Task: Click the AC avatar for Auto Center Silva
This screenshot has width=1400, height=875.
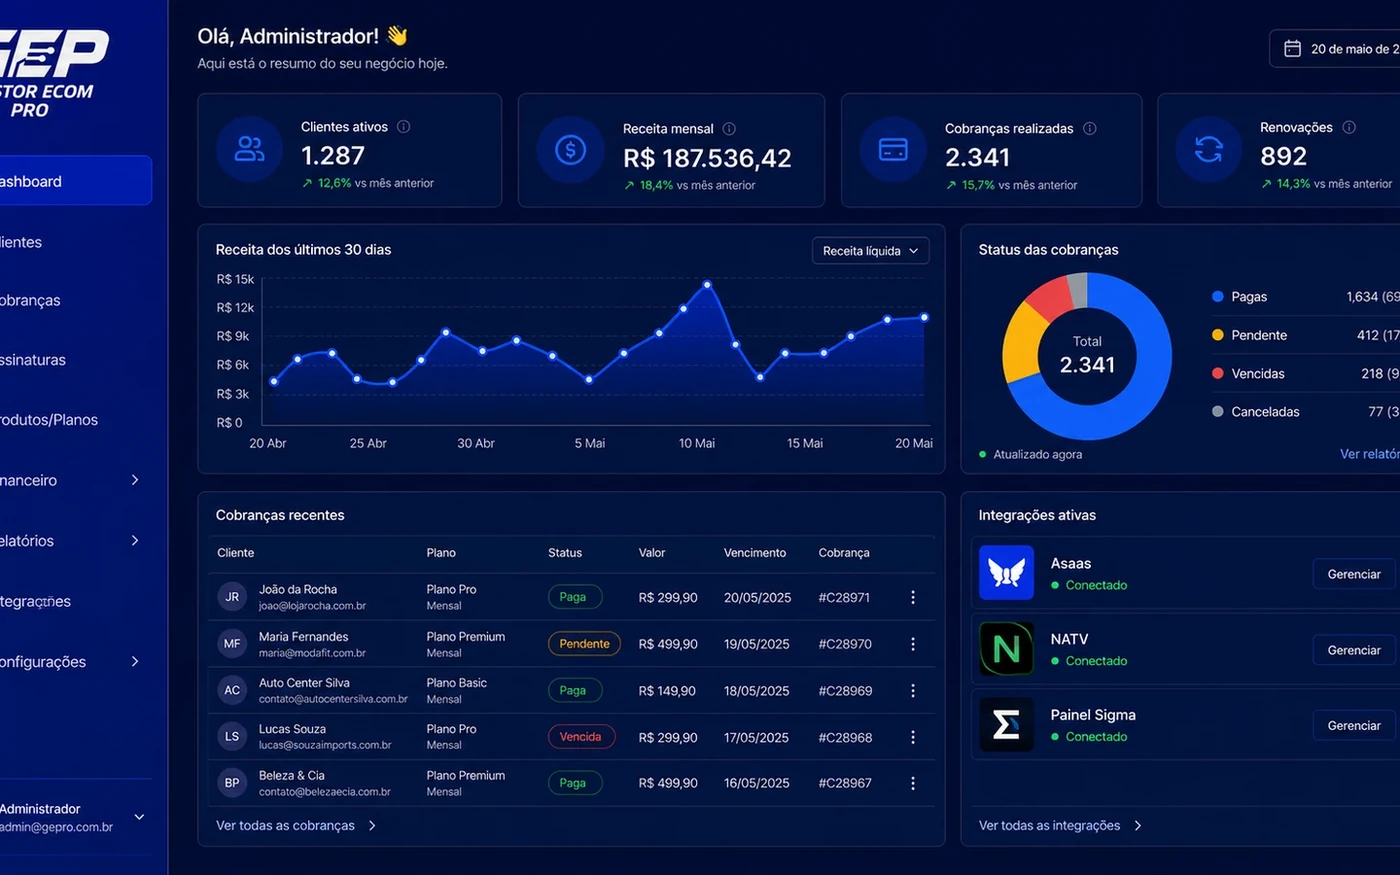Action: pyautogui.click(x=232, y=690)
